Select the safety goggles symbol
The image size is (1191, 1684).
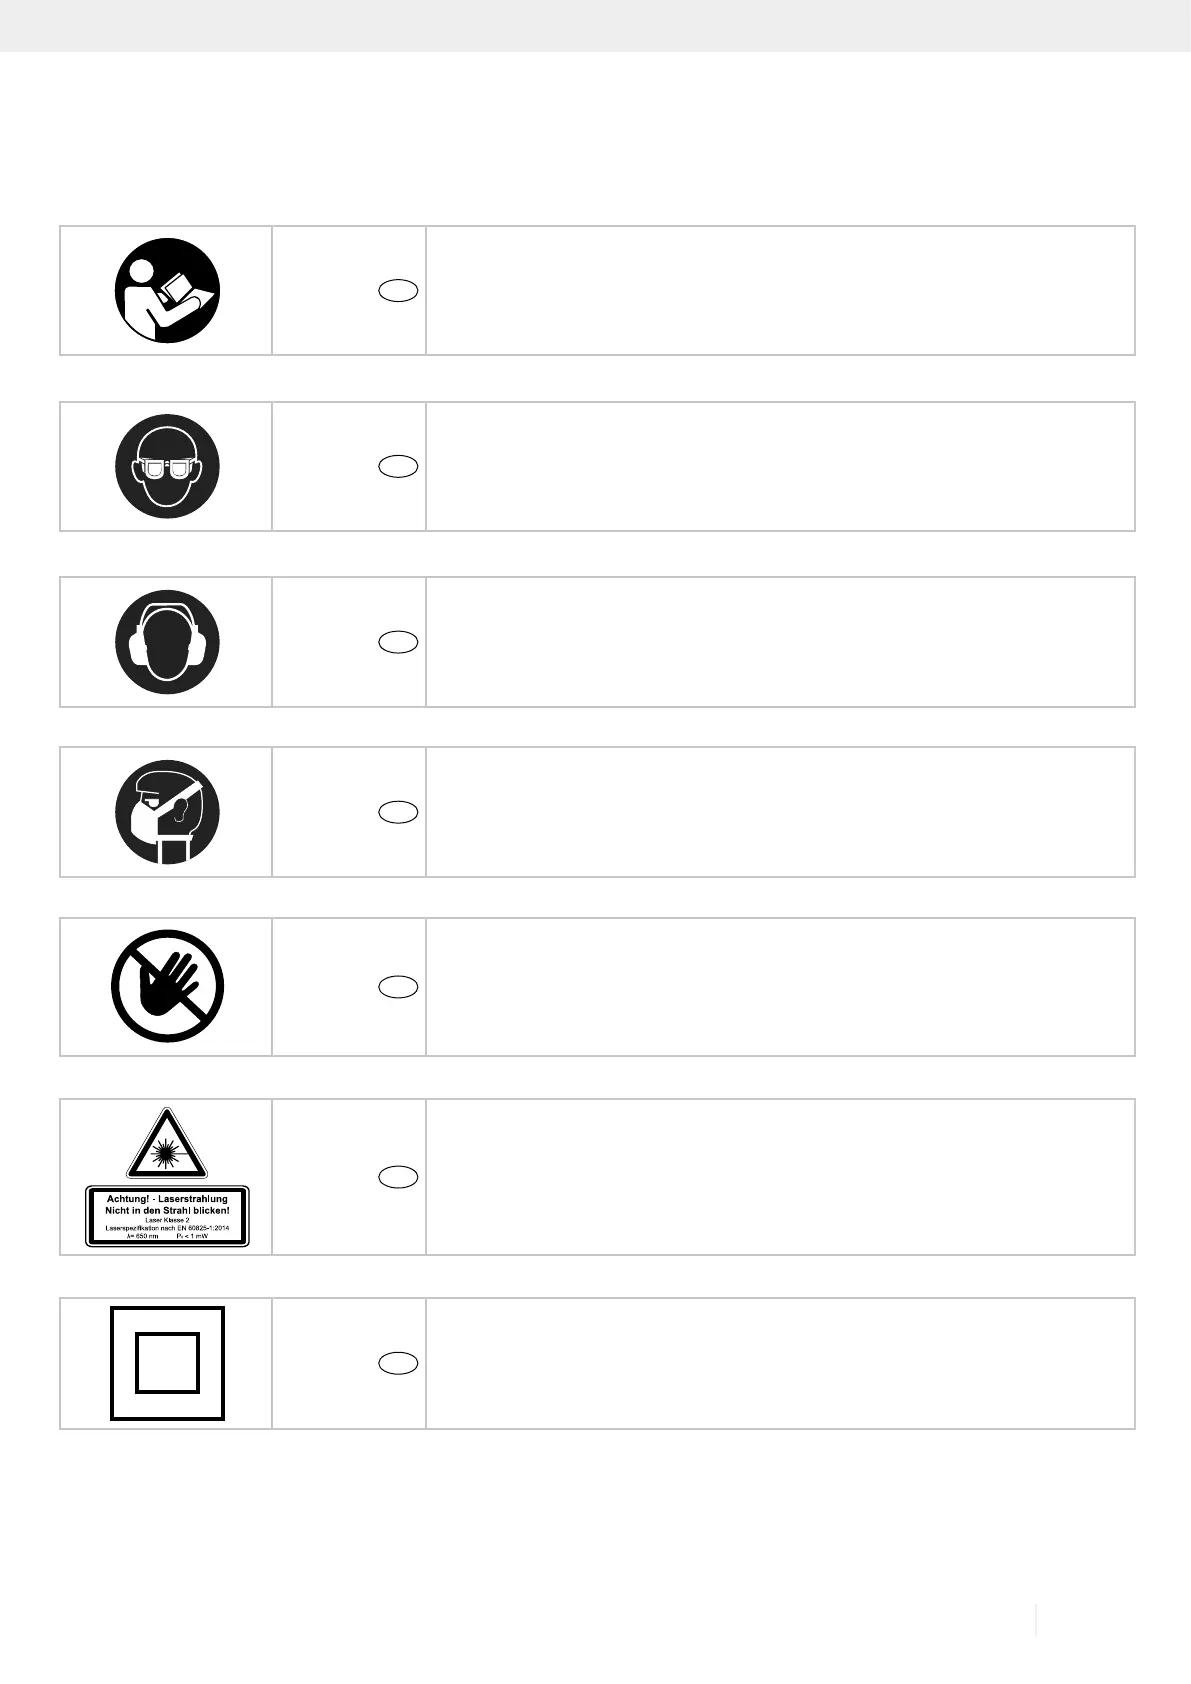167,467
